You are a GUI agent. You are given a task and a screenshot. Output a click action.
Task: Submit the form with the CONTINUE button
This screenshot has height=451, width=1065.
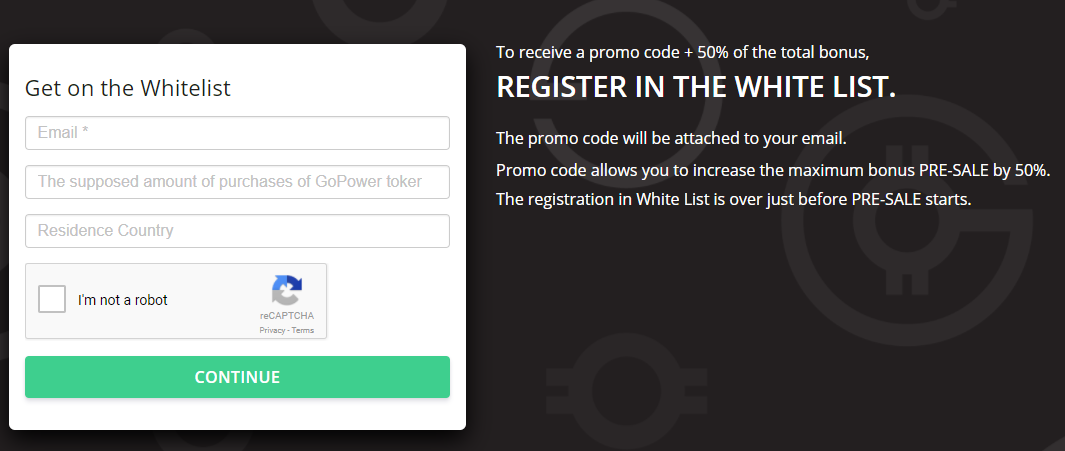pyautogui.click(x=237, y=377)
